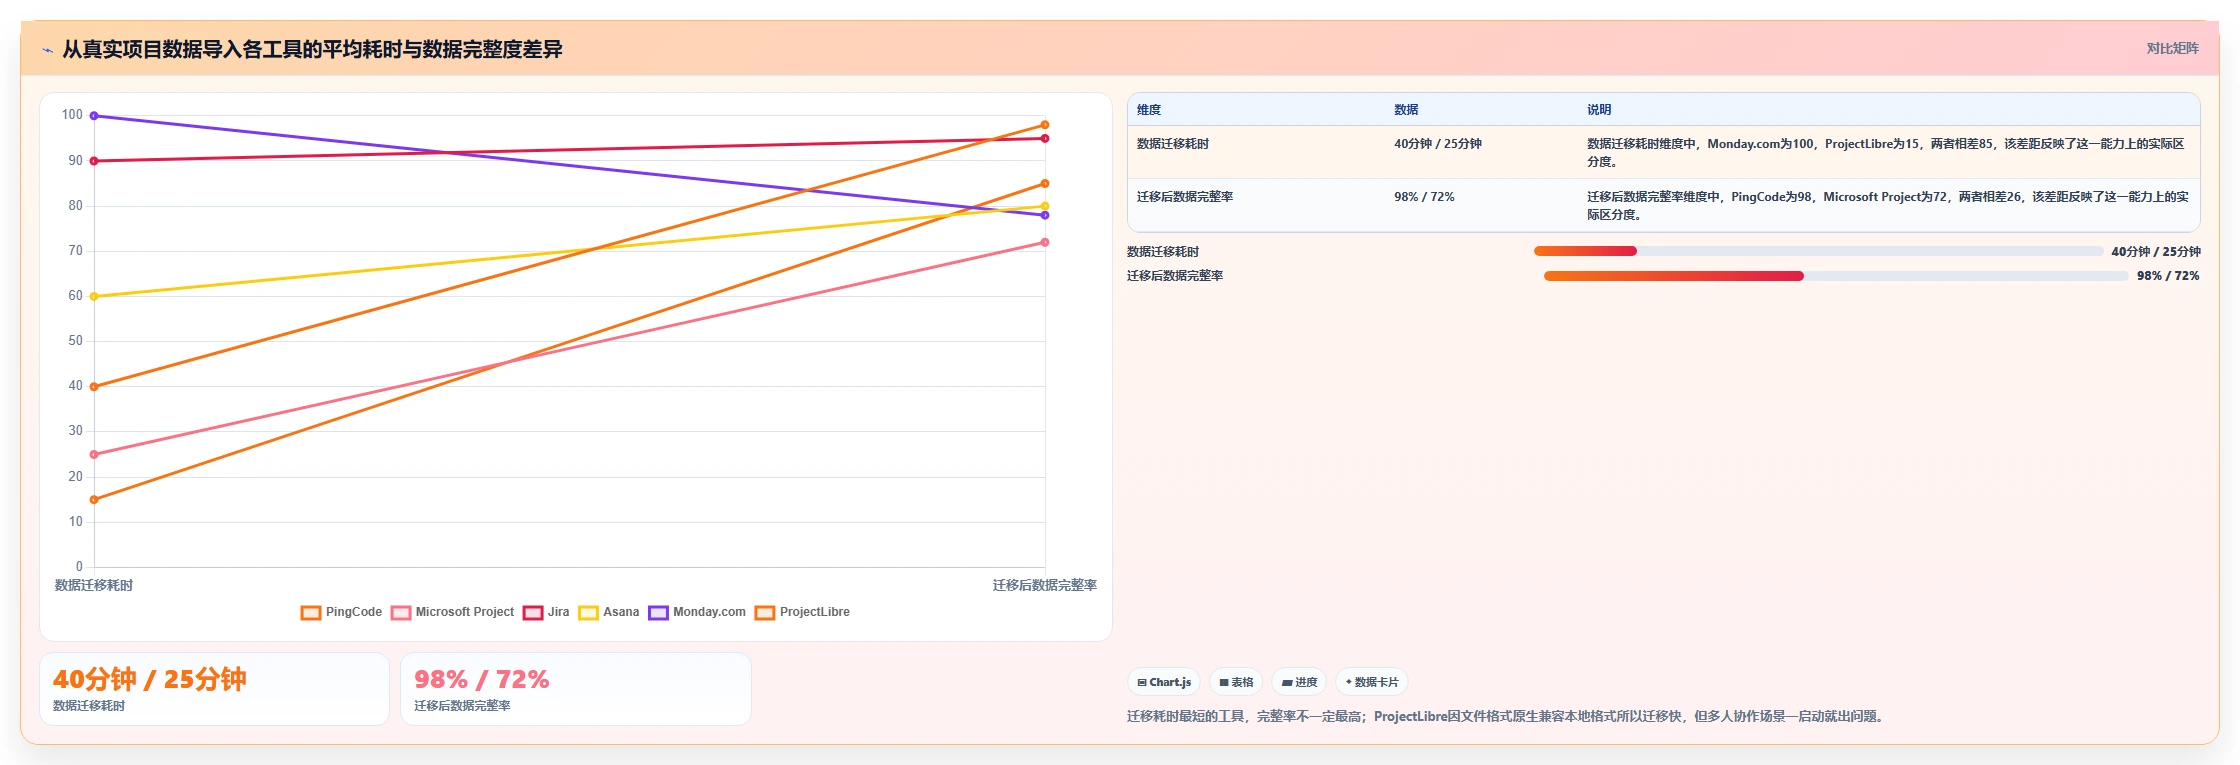This screenshot has width=2240, height=765.
Task: Open the 98% / 72% stat card
Action: coord(576,689)
